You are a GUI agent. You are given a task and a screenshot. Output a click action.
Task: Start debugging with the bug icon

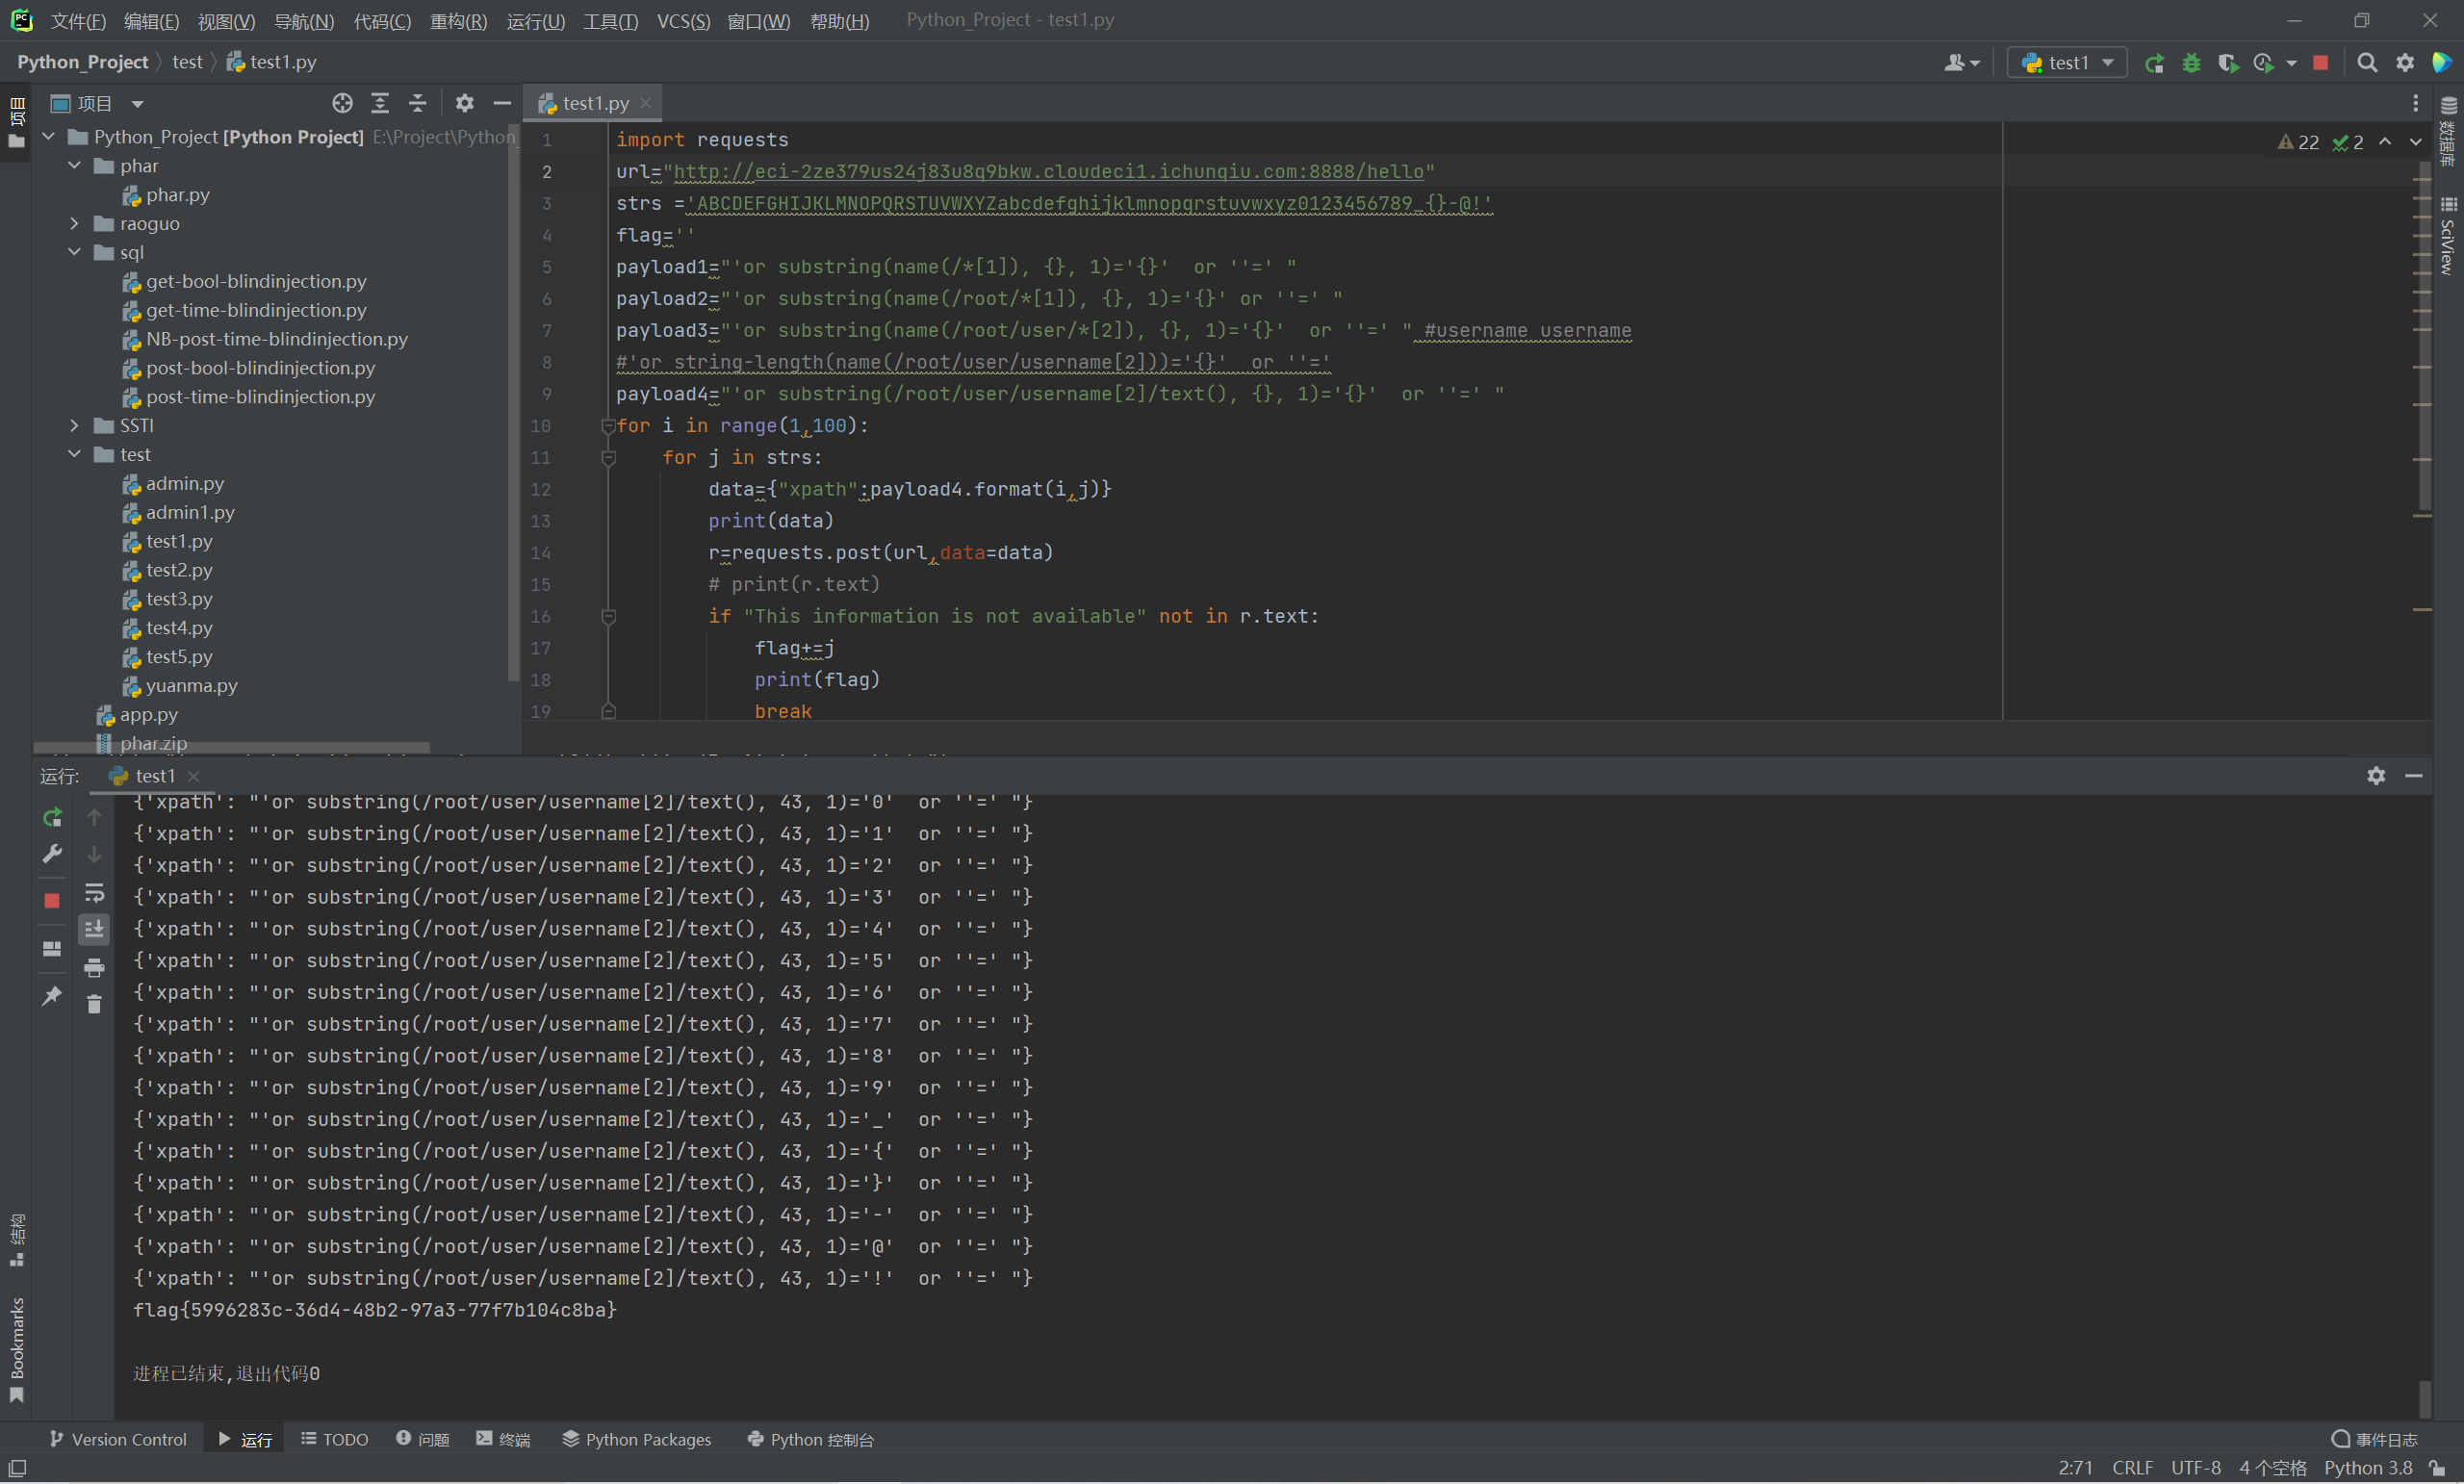[2191, 63]
